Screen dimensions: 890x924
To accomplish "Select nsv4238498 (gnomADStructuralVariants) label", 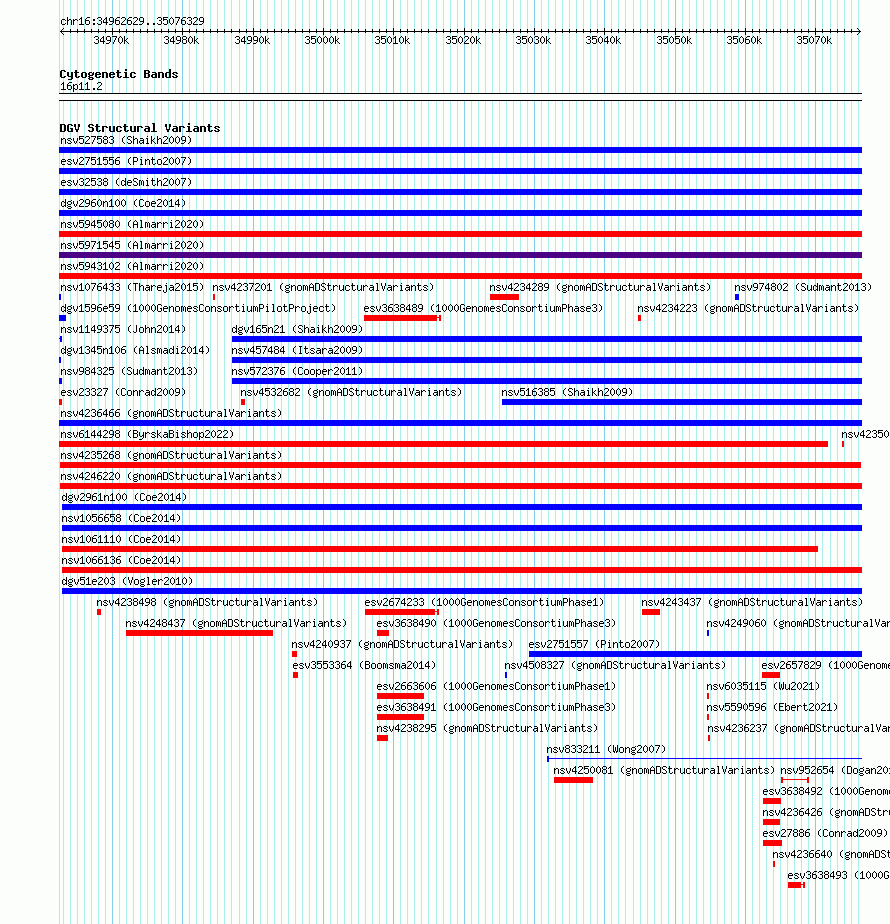I will pos(207,602).
